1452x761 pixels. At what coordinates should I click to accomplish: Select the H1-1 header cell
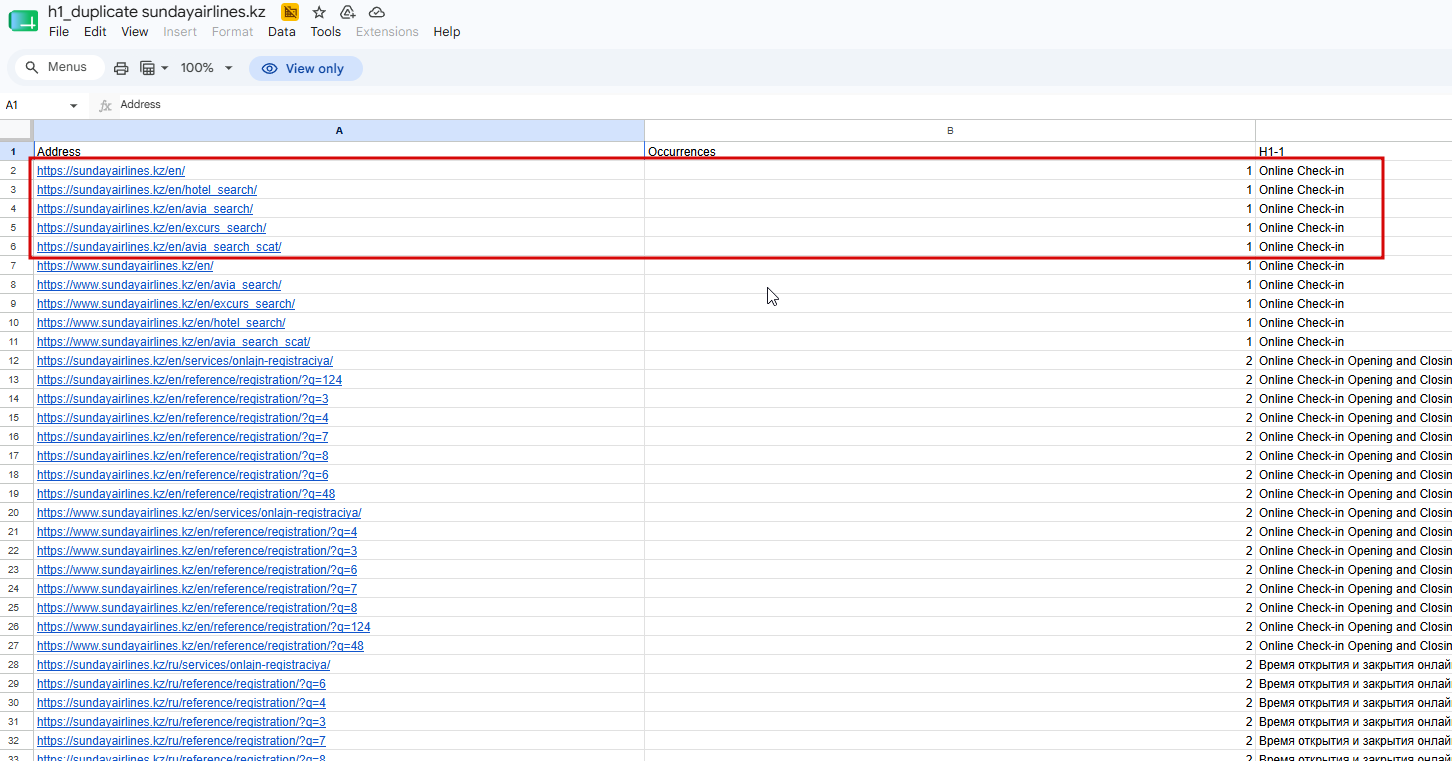[x=1354, y=152]
